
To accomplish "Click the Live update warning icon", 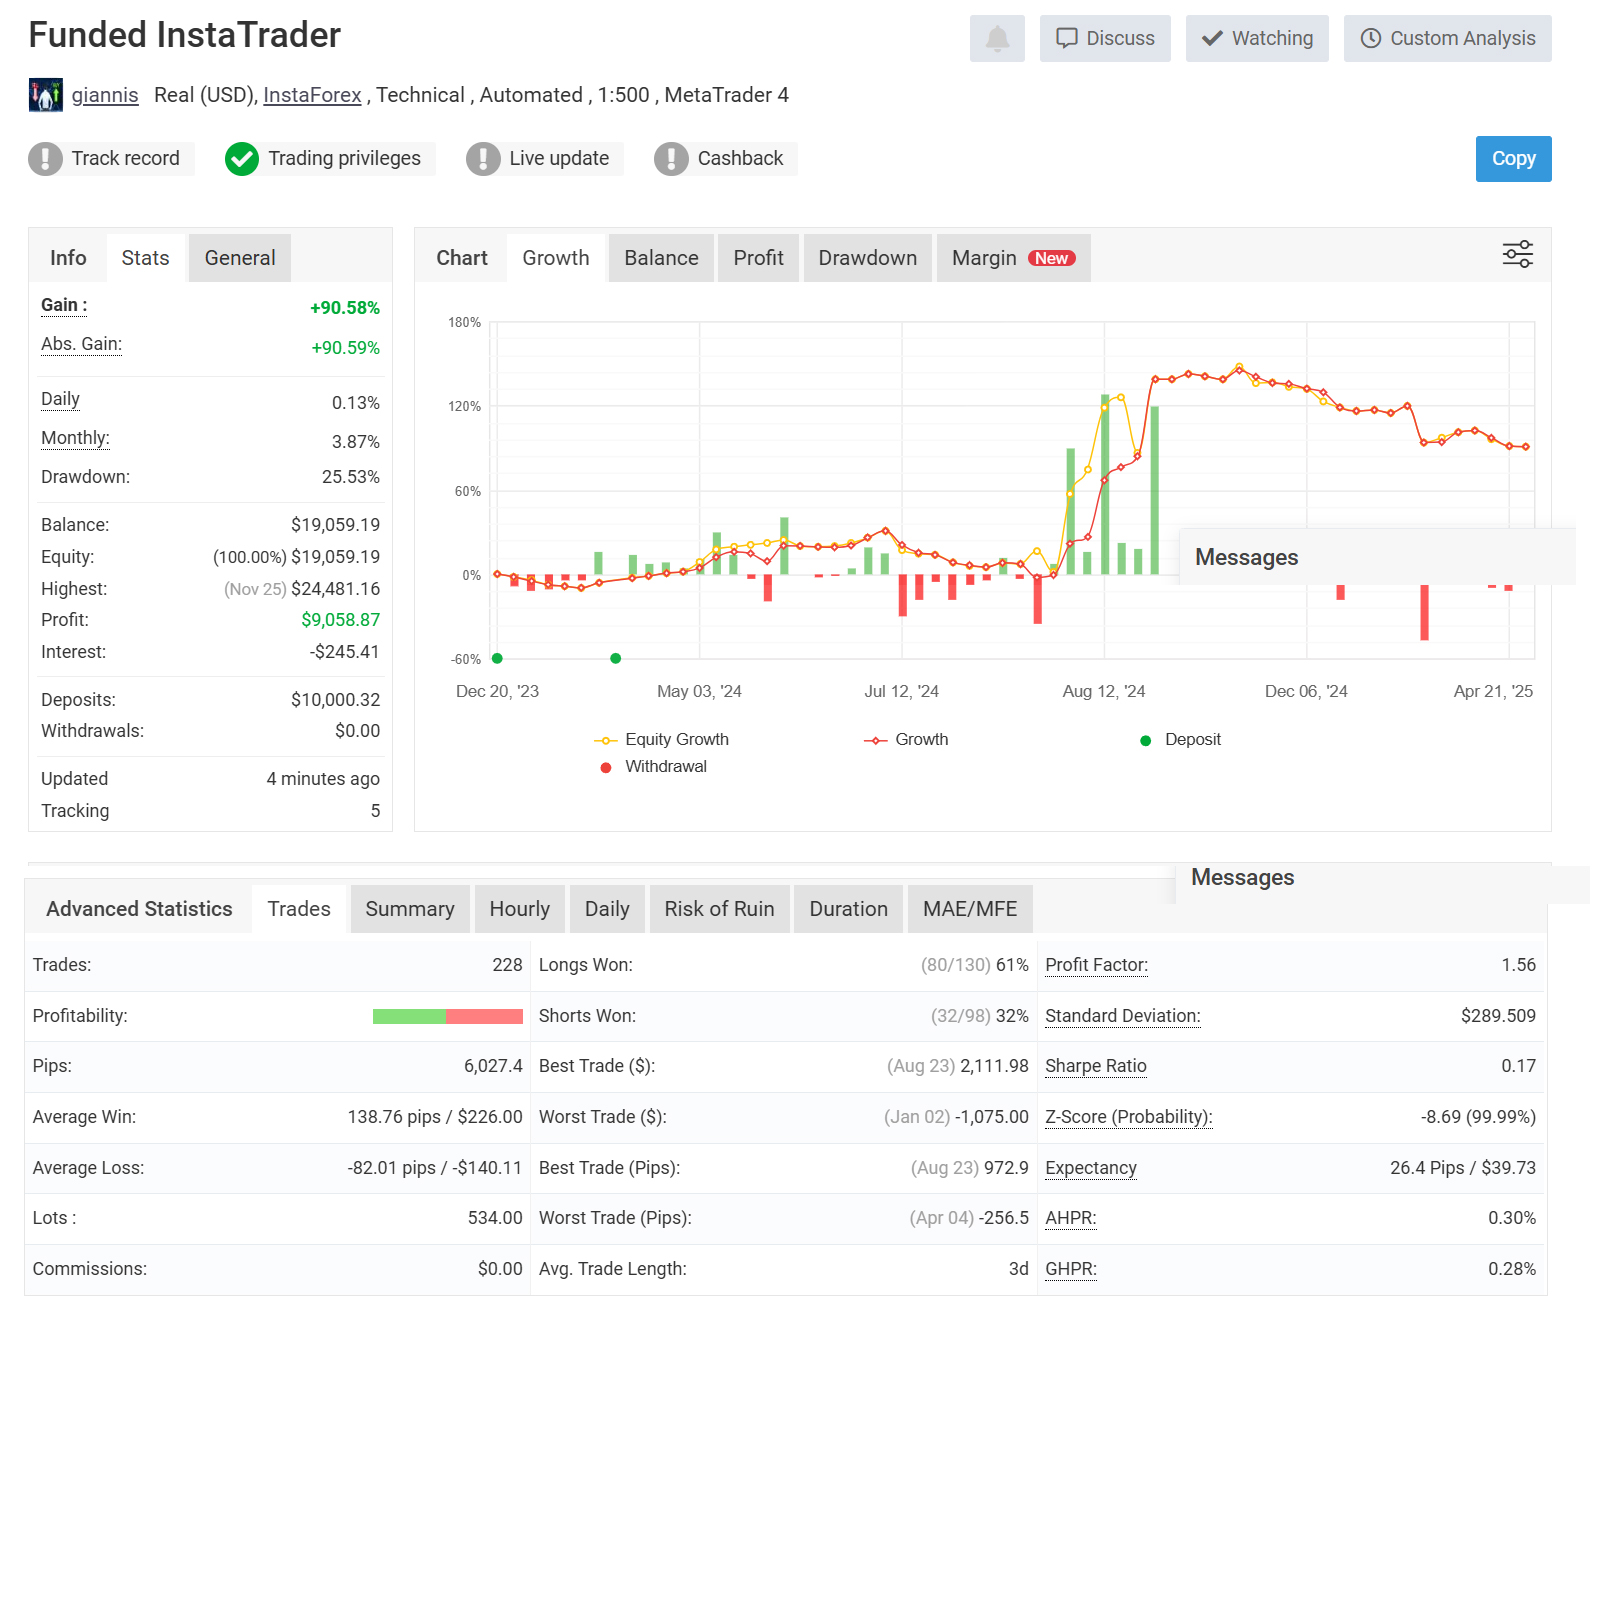I will (483, 159).
